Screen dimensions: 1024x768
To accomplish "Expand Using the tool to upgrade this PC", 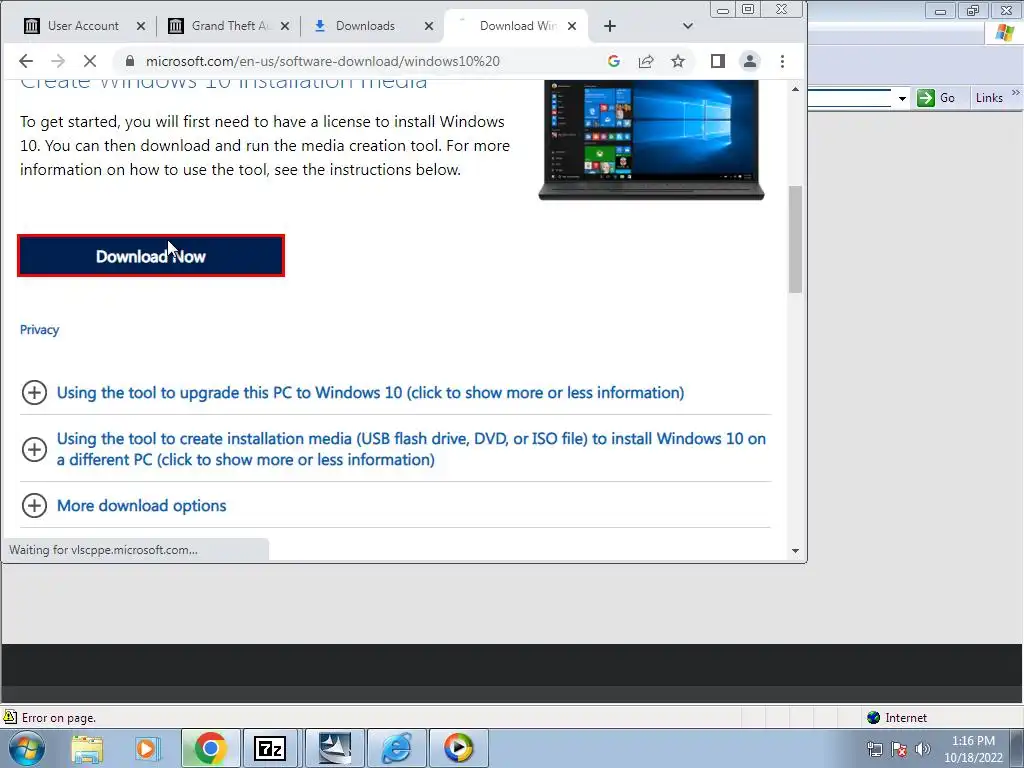I will click(x=370, y=392).
